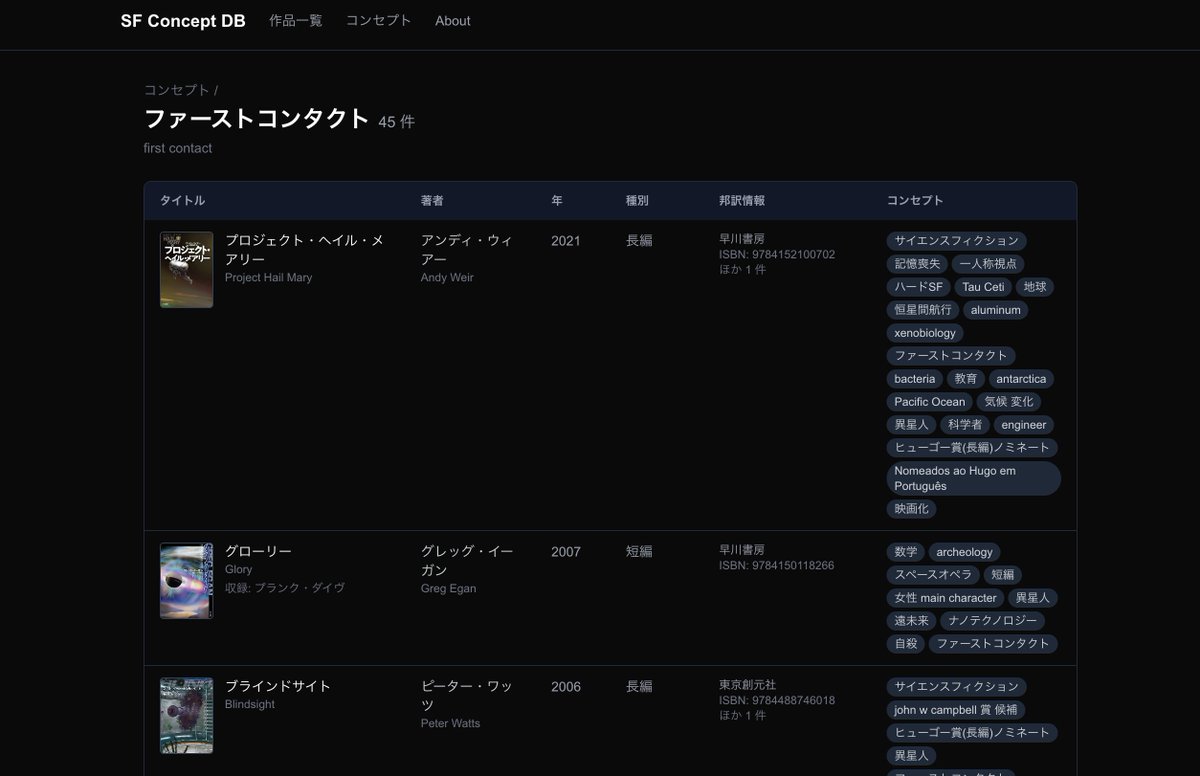Select the engineer concept tag

1024,425
